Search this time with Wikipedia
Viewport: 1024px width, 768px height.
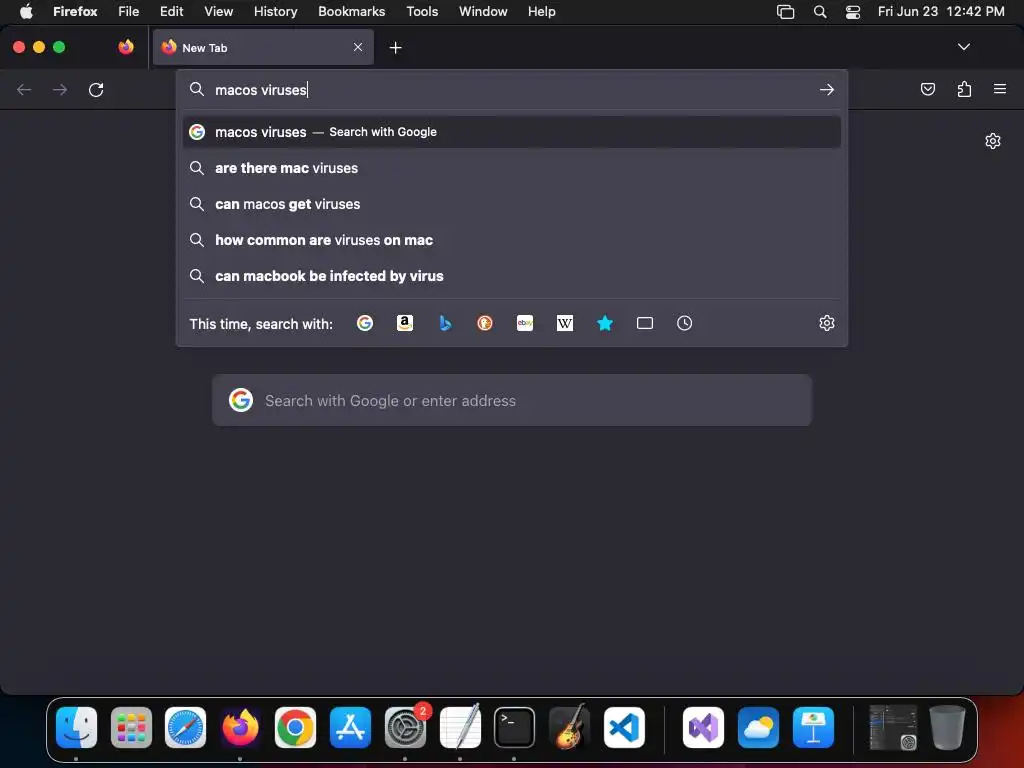click(x=565, y=323)
